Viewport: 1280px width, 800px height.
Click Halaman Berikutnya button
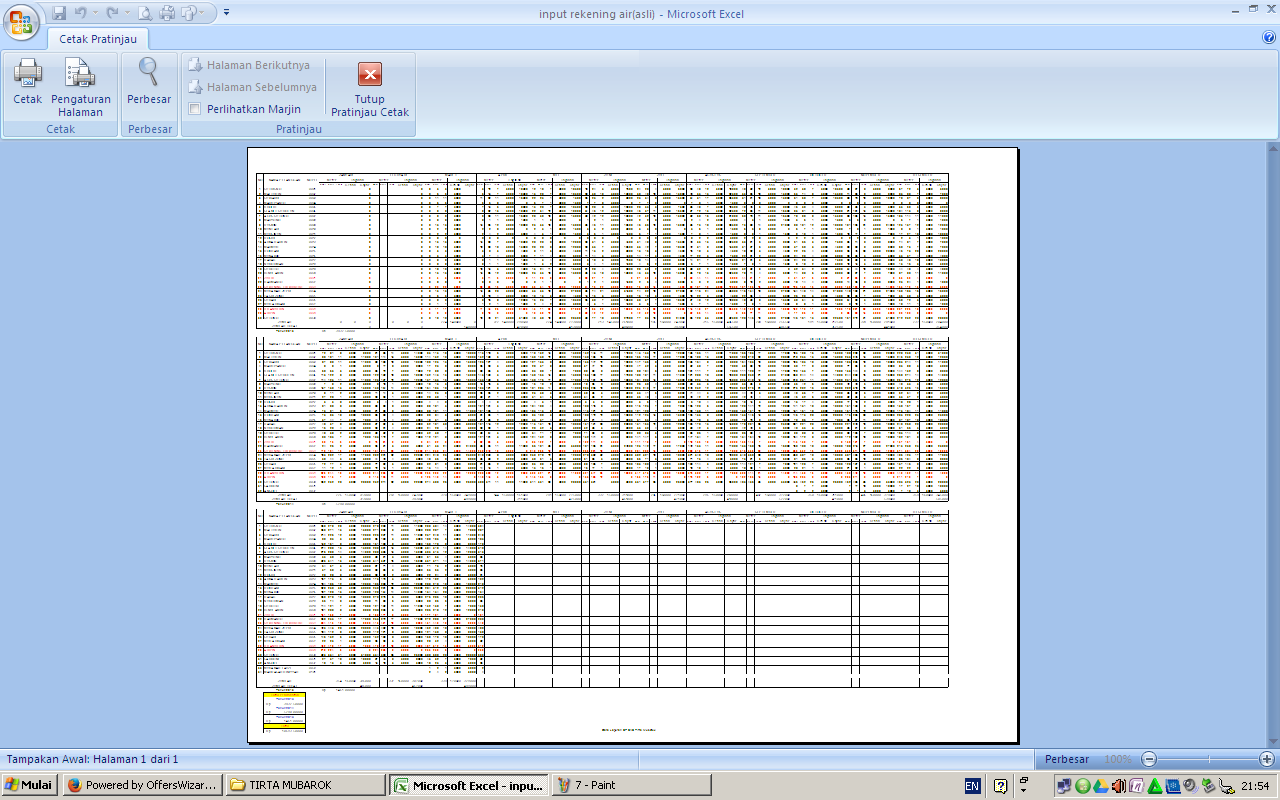tap(252, 64)
